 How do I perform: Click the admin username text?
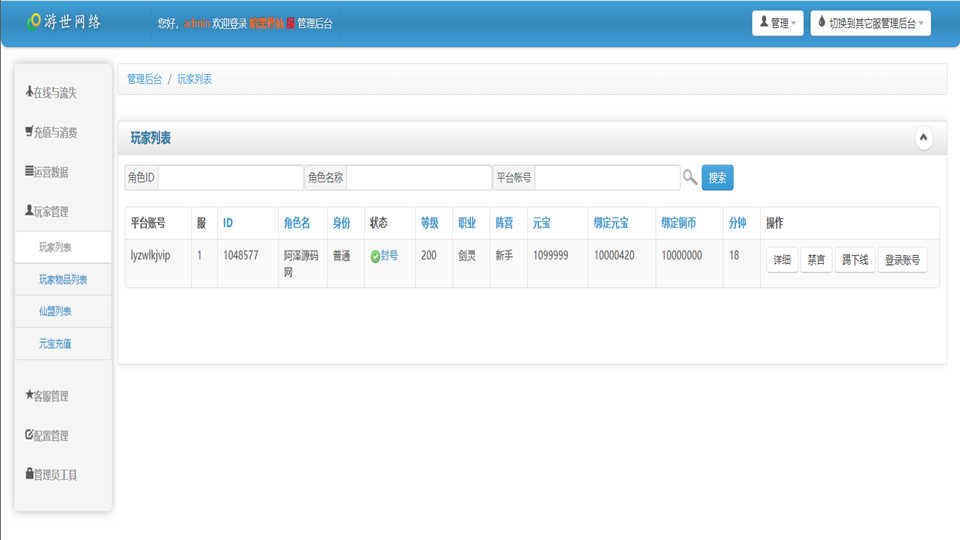(x=197, y=23)
